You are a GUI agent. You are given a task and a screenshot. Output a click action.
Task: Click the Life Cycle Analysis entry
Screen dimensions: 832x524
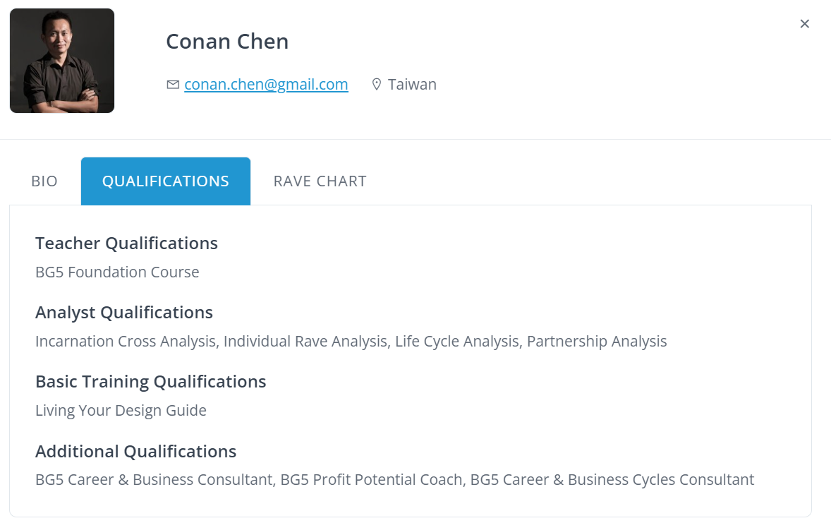pyautogui.click(x=457, y=341)
